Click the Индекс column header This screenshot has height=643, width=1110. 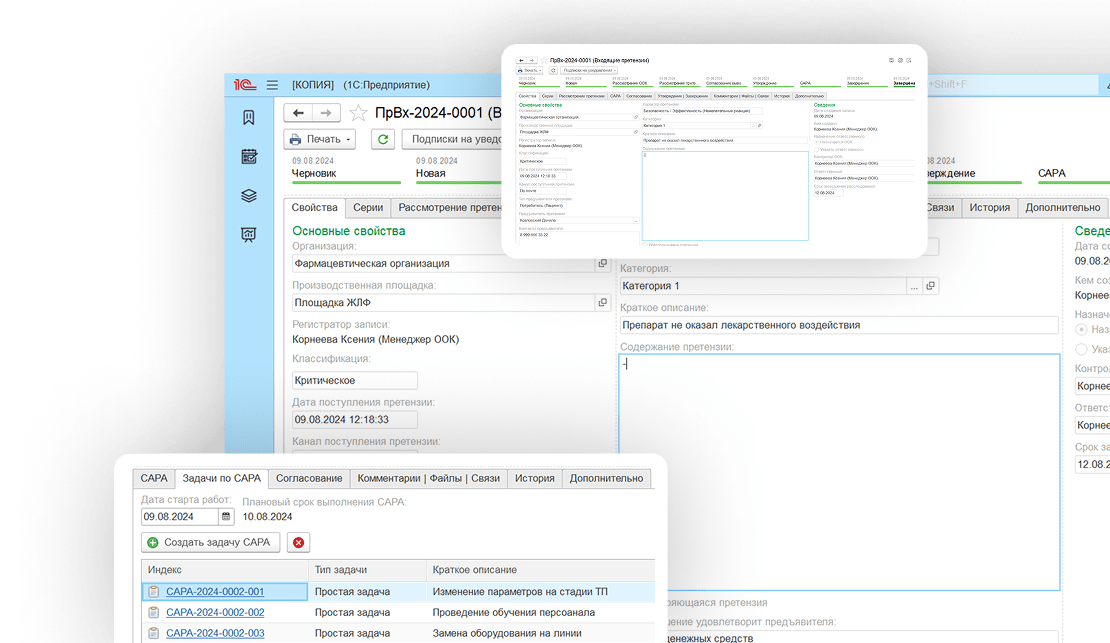(226, 570)
